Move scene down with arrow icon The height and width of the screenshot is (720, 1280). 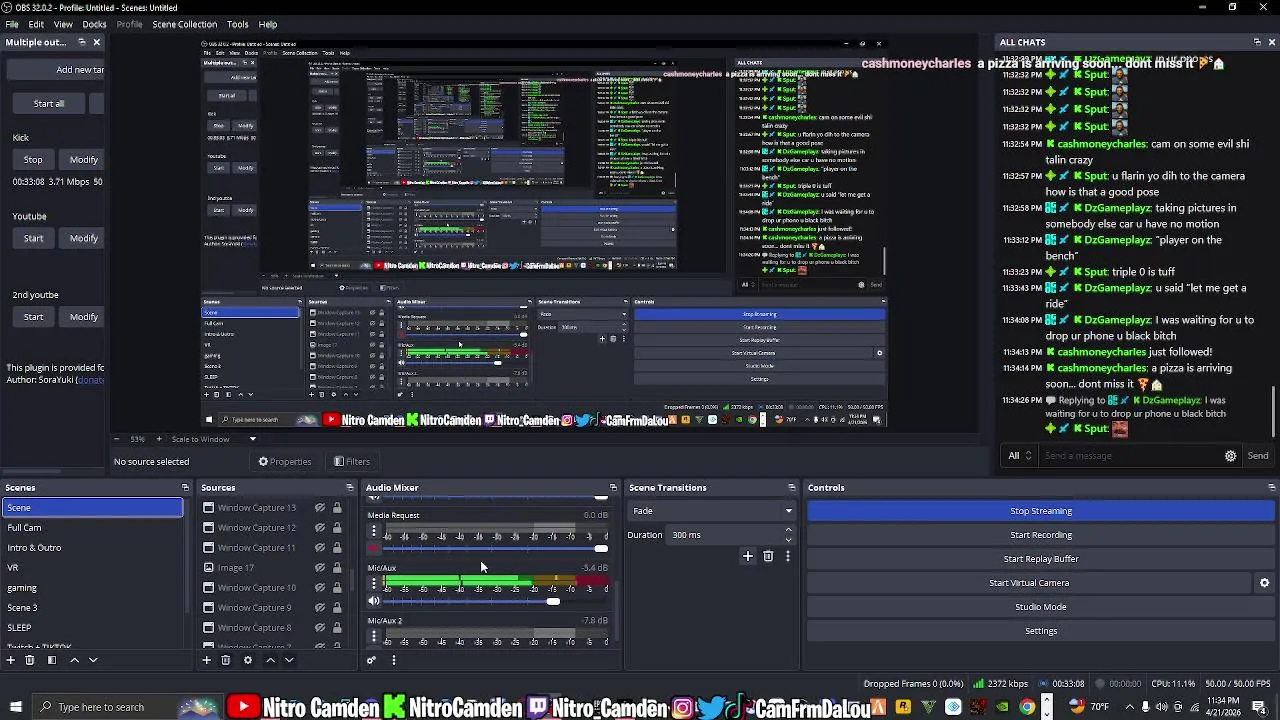pyautogui.click(x=93, y=660)
